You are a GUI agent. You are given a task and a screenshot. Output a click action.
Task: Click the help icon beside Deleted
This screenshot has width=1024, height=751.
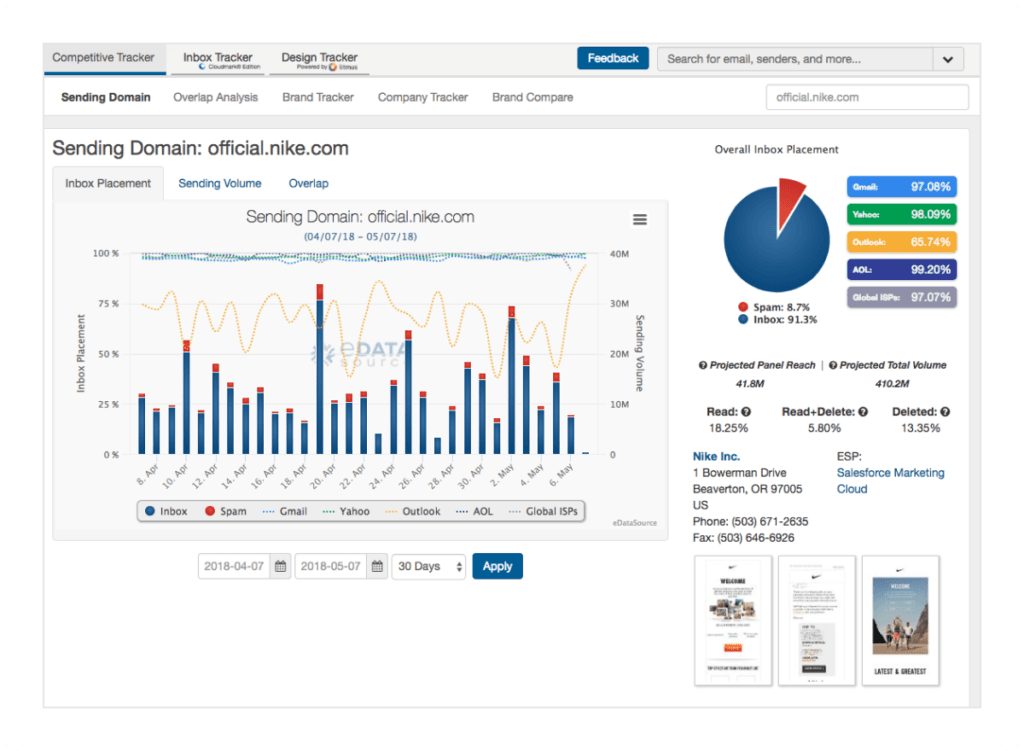[x=945, y=412]
